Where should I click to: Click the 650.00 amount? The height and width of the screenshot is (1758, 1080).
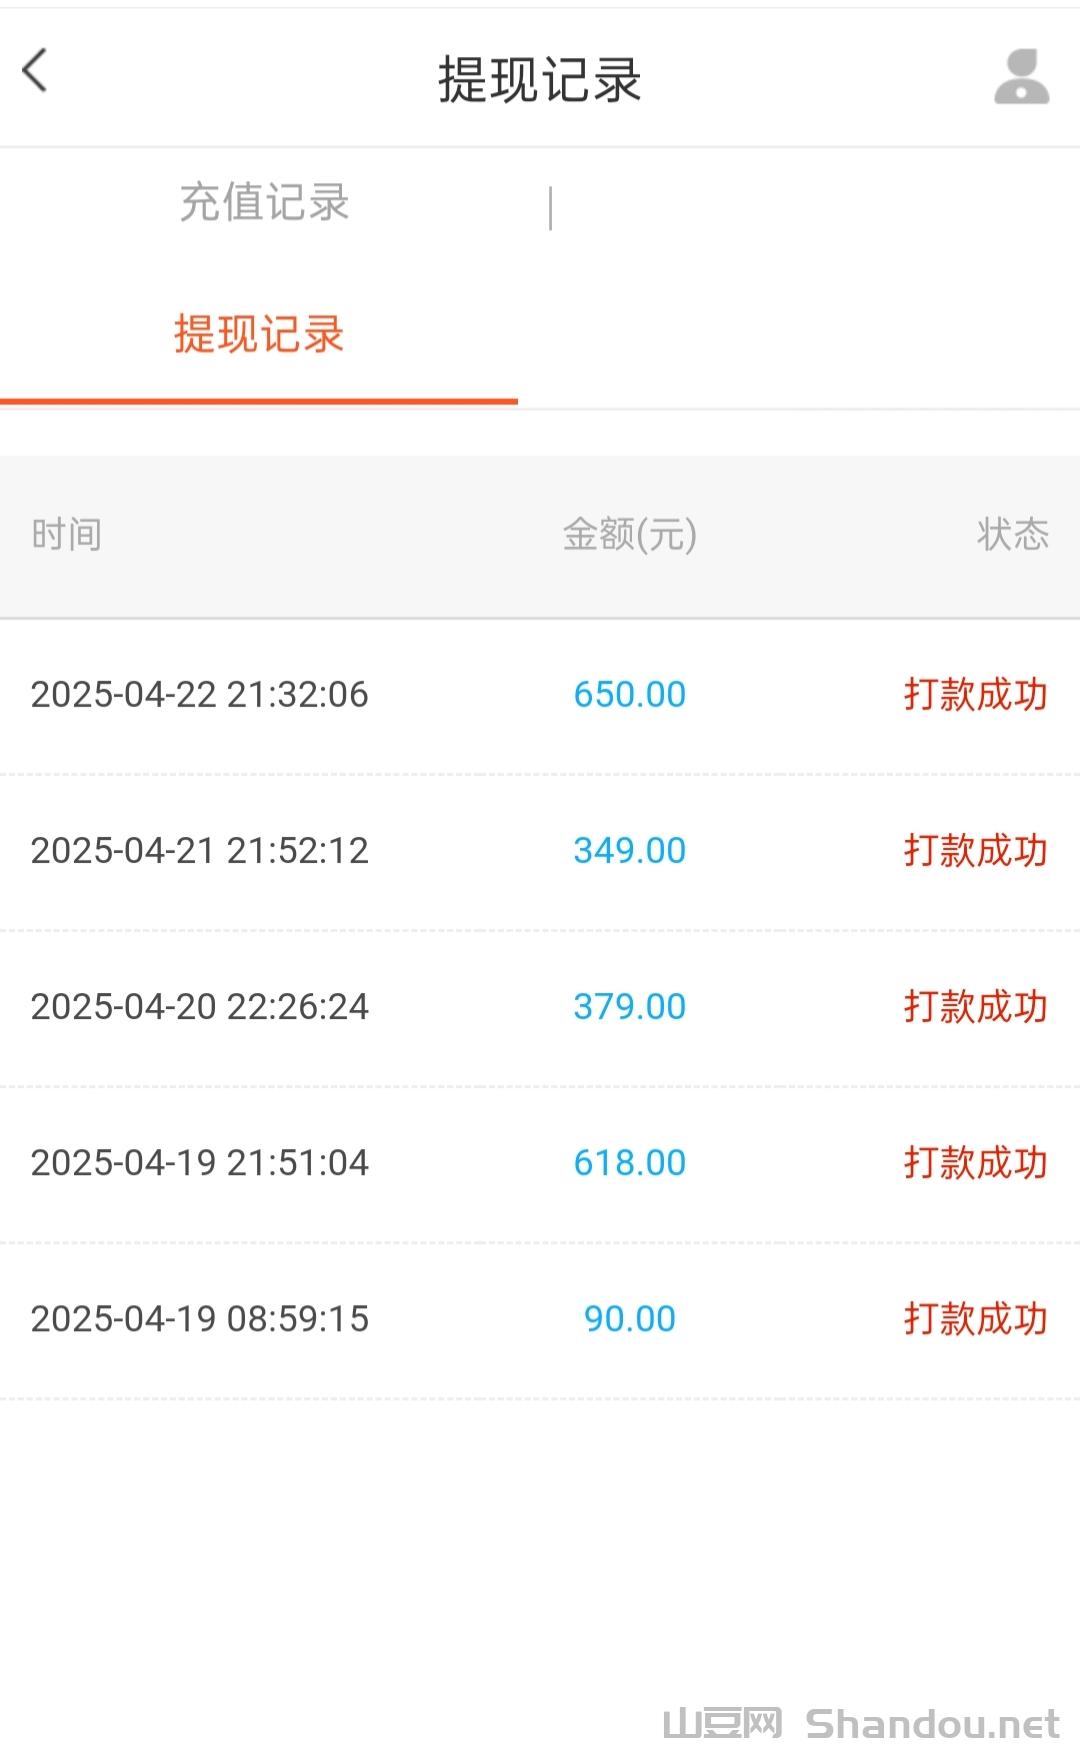pyautogui.click(x=629, y=695)
